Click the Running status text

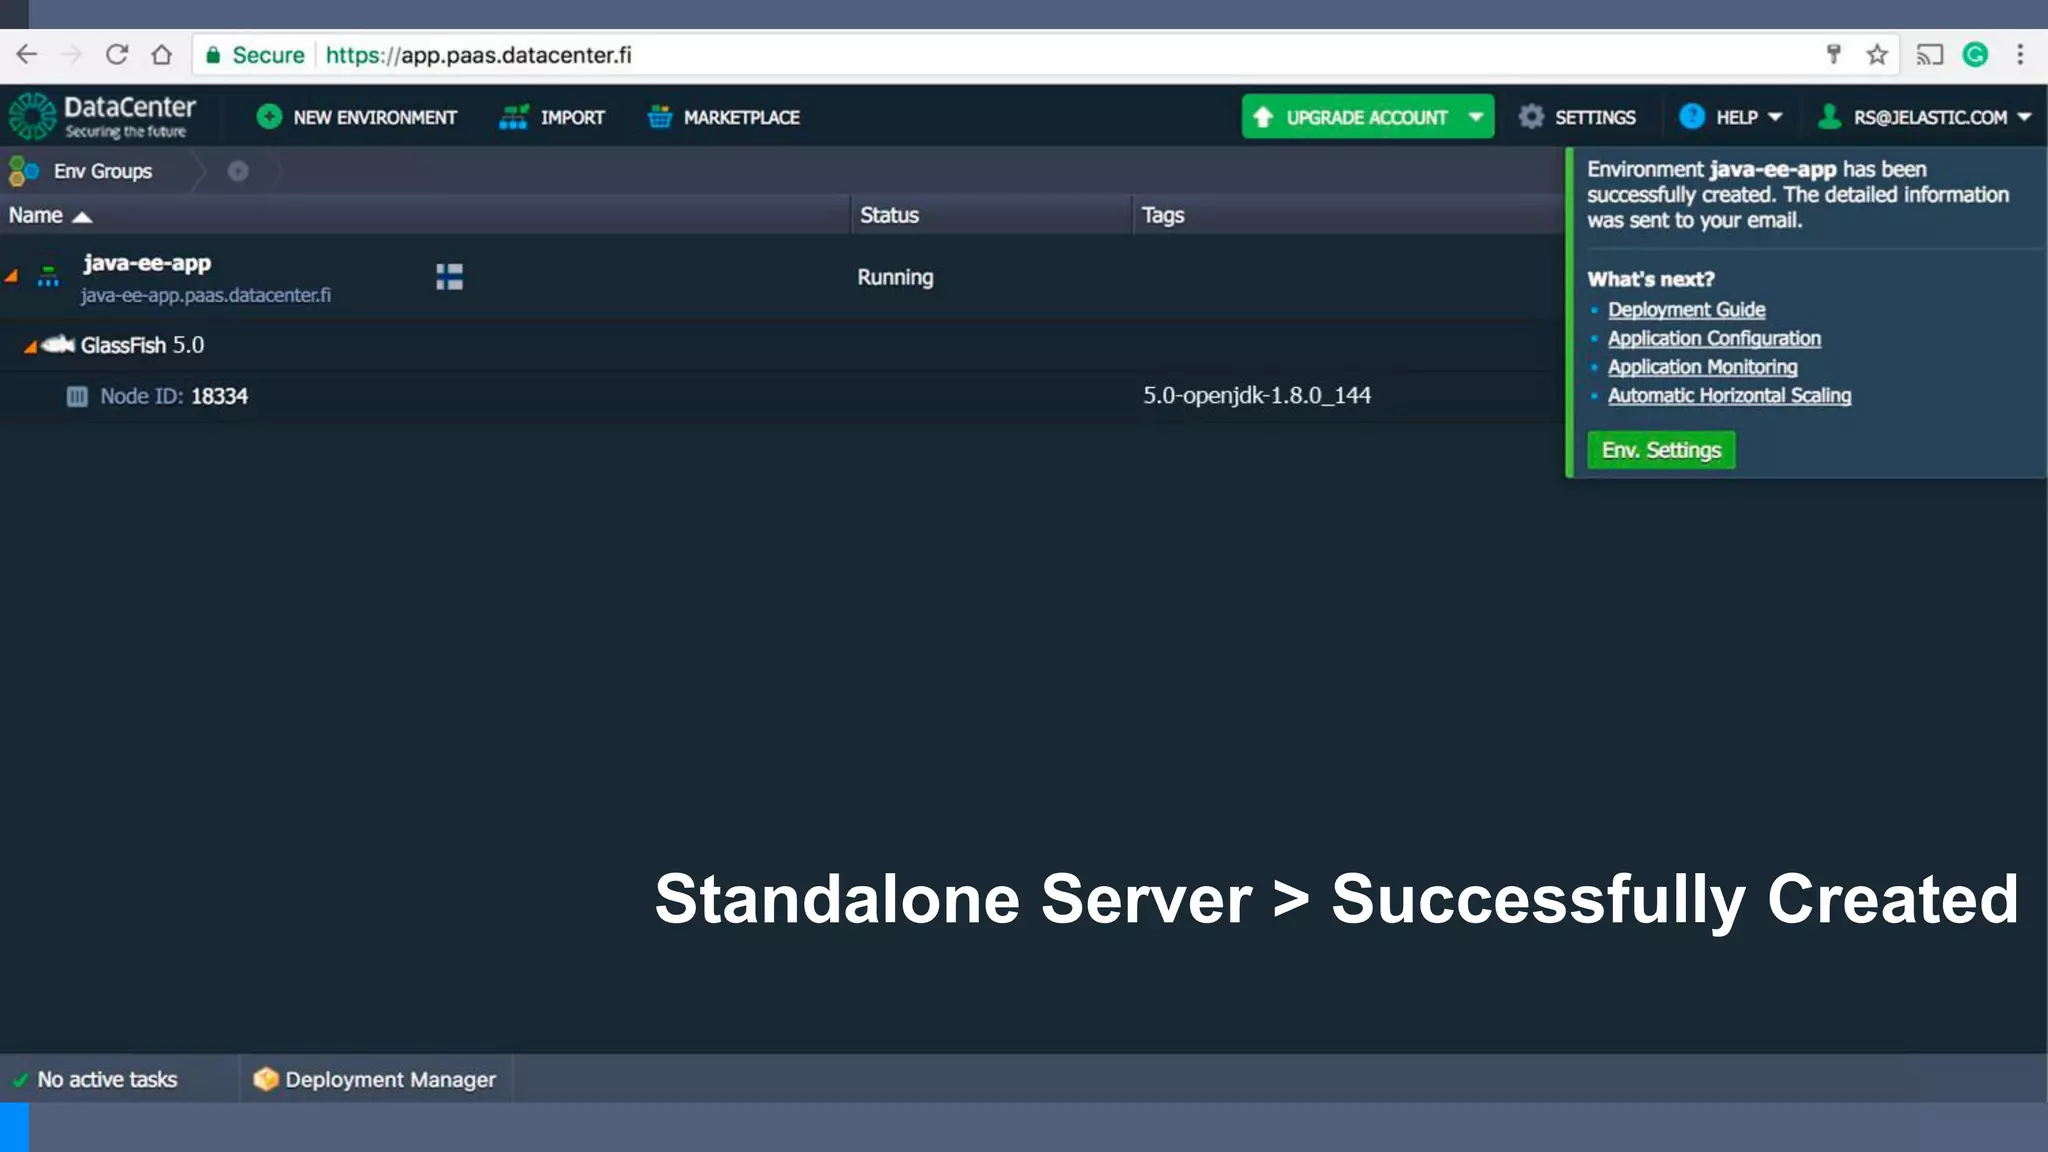895,277
